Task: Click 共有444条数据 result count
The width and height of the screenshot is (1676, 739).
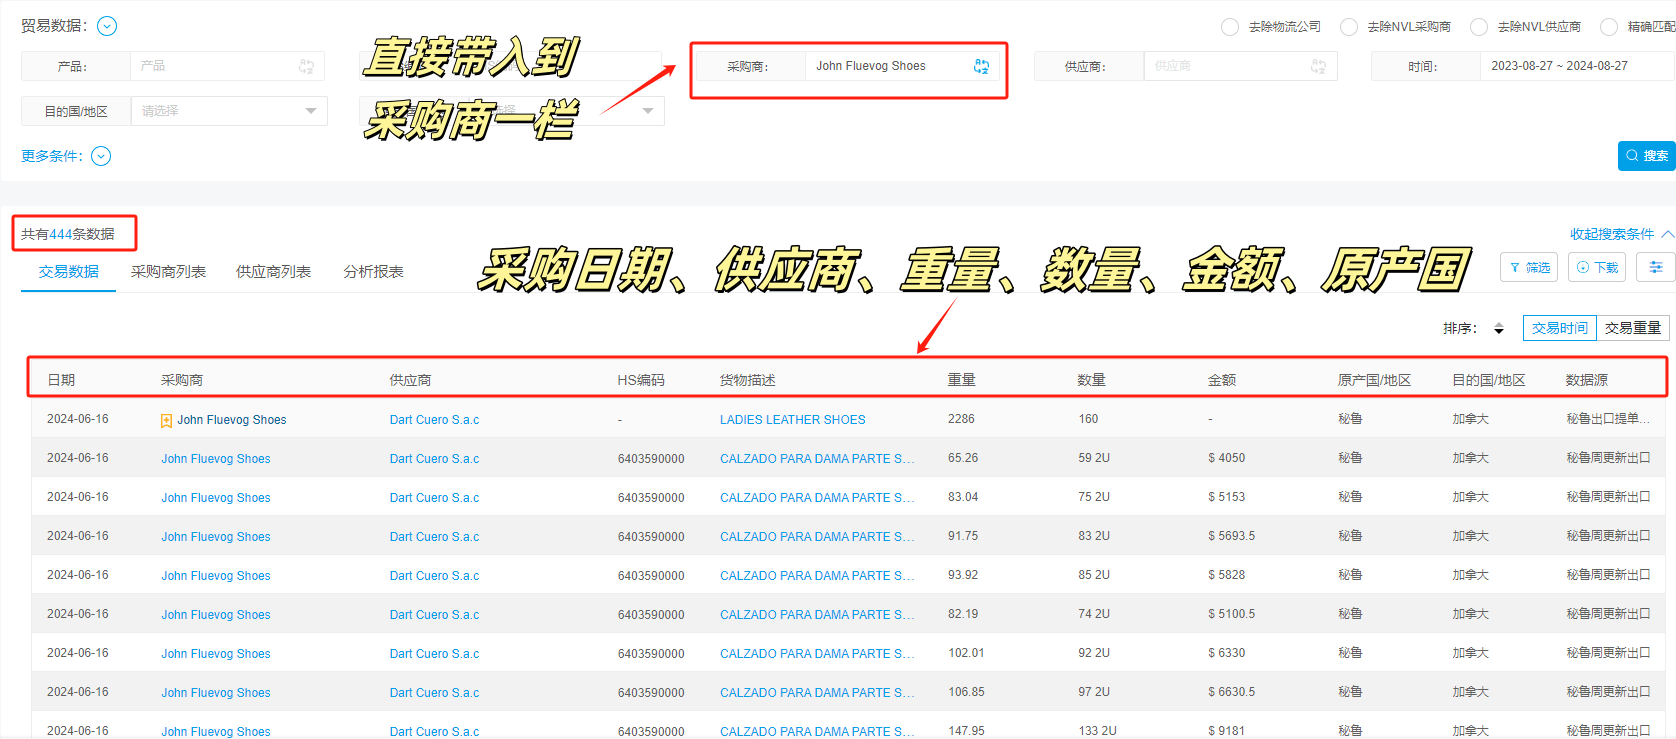Action: [x=68, y=234]
